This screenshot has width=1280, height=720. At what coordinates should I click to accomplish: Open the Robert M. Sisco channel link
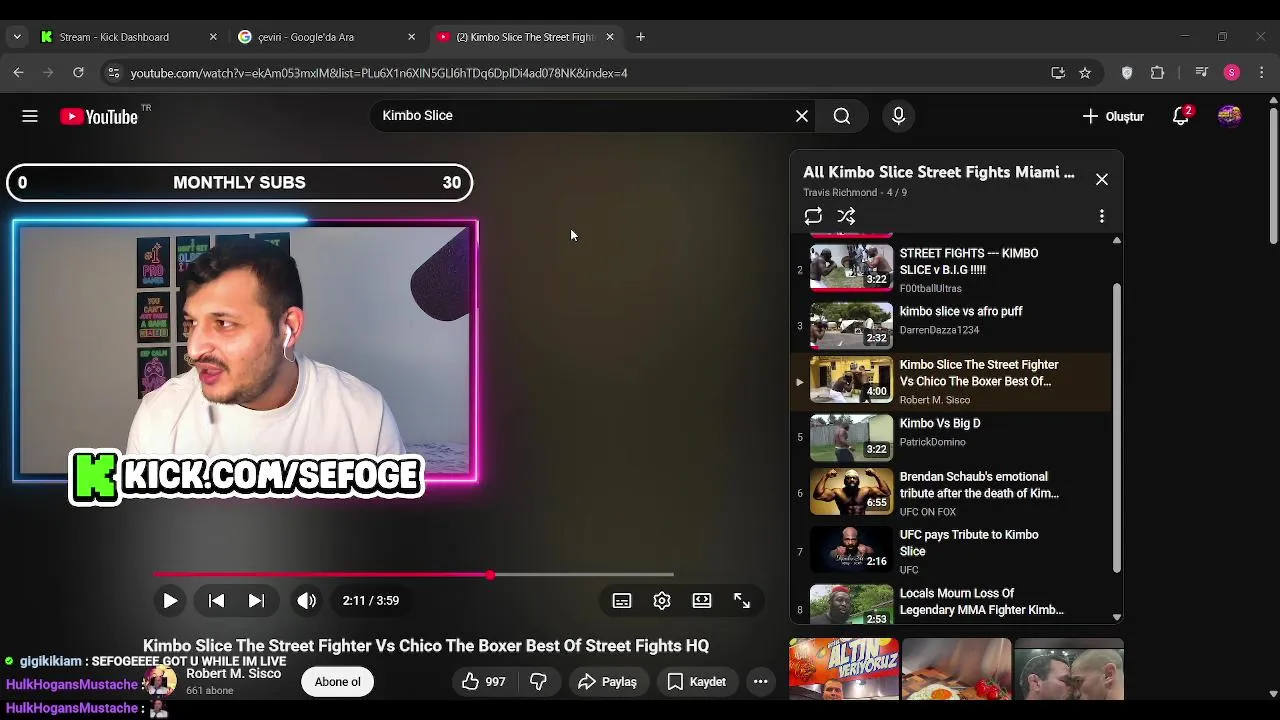(x=233, y=674)
